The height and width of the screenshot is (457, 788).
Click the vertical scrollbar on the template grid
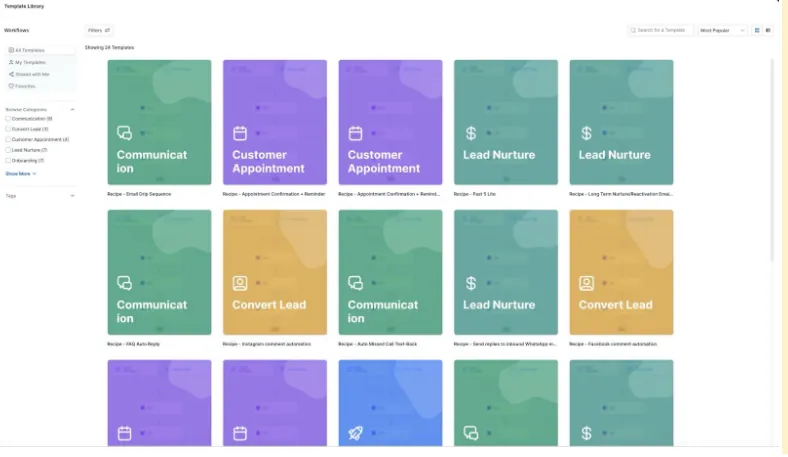[x=773, y=160]
